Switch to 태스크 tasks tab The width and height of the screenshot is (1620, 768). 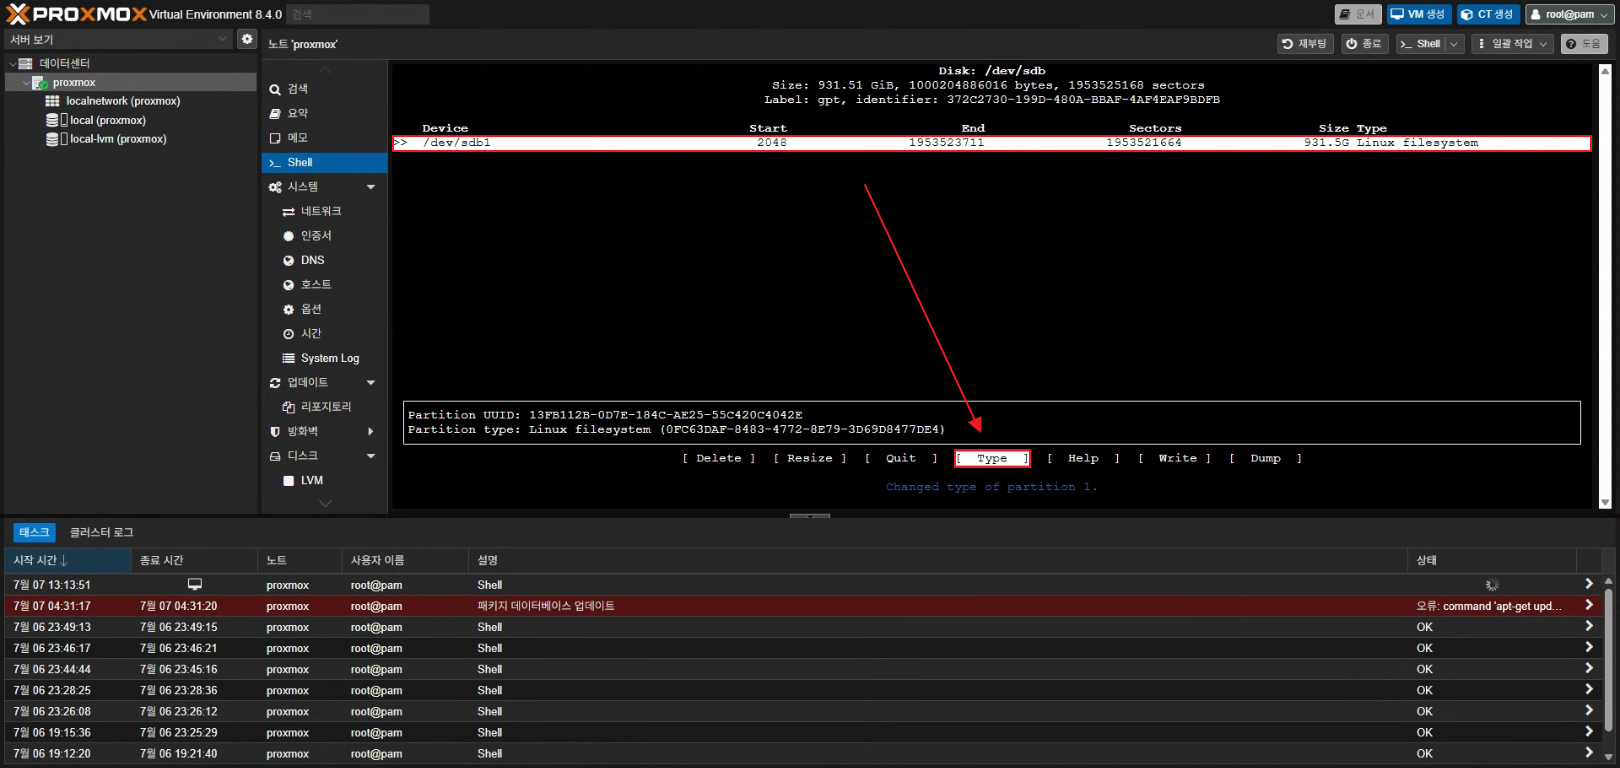(x=34, y=532)
